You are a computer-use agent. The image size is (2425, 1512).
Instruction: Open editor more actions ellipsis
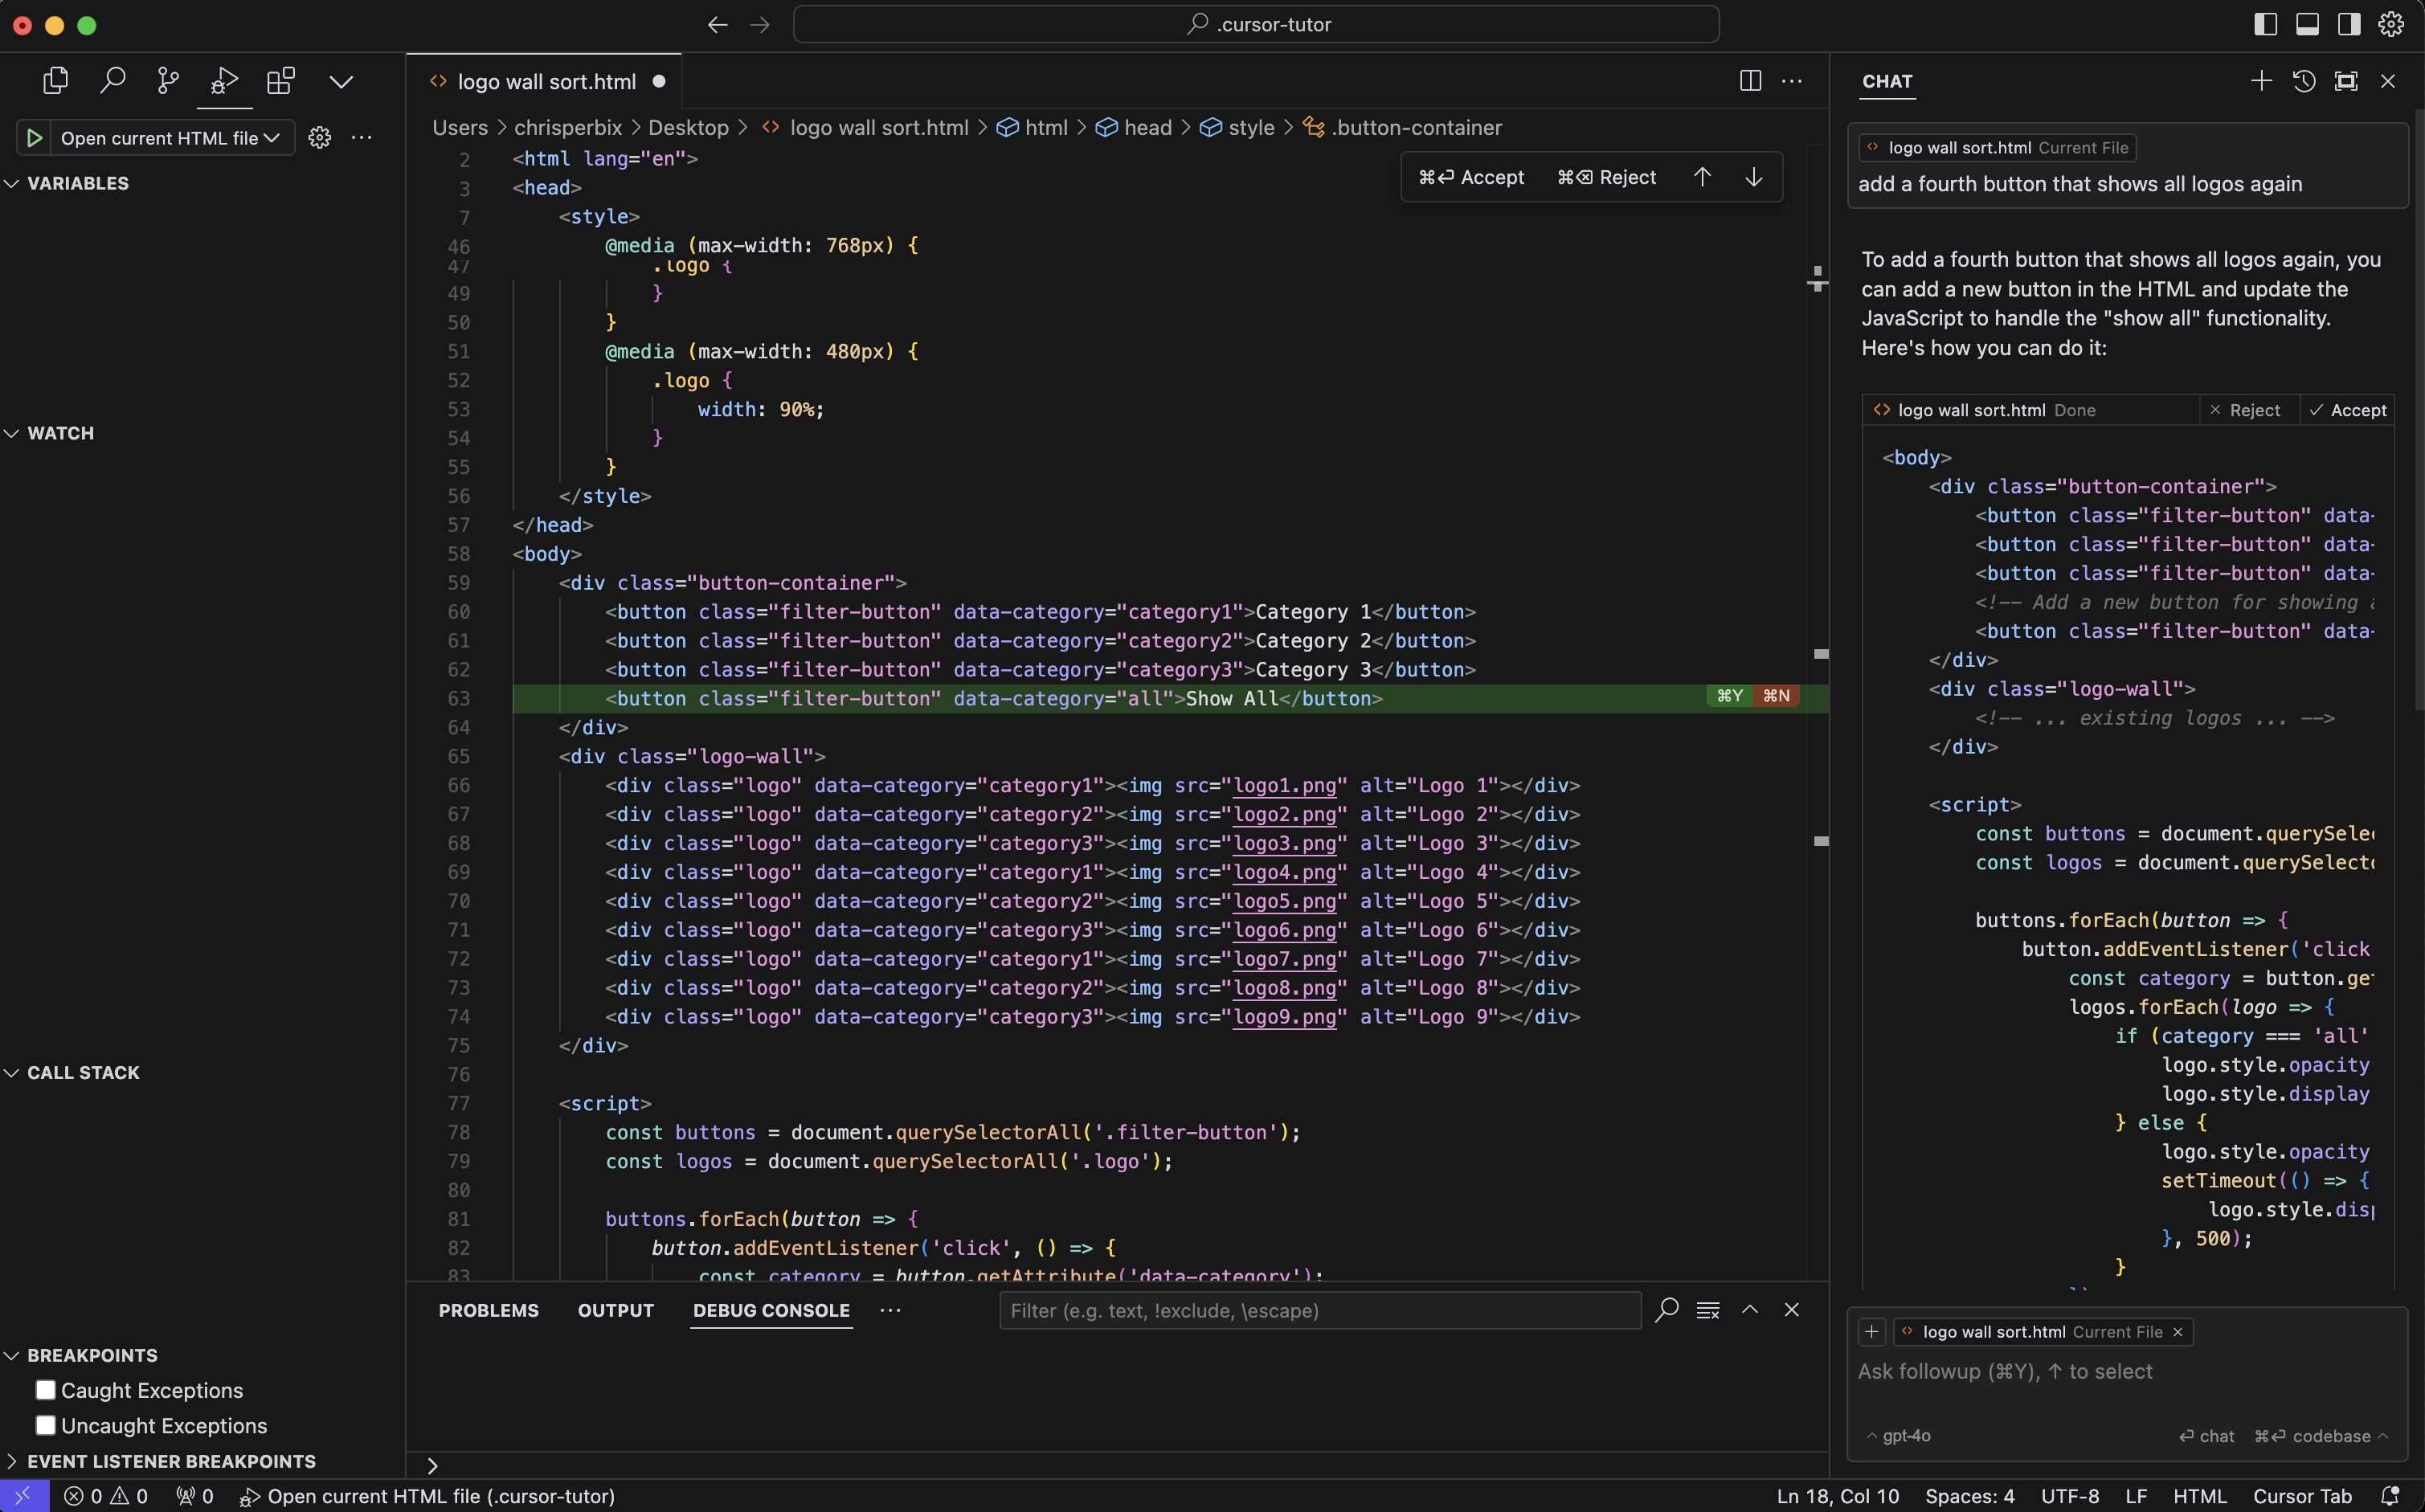tap(1792, 81)
